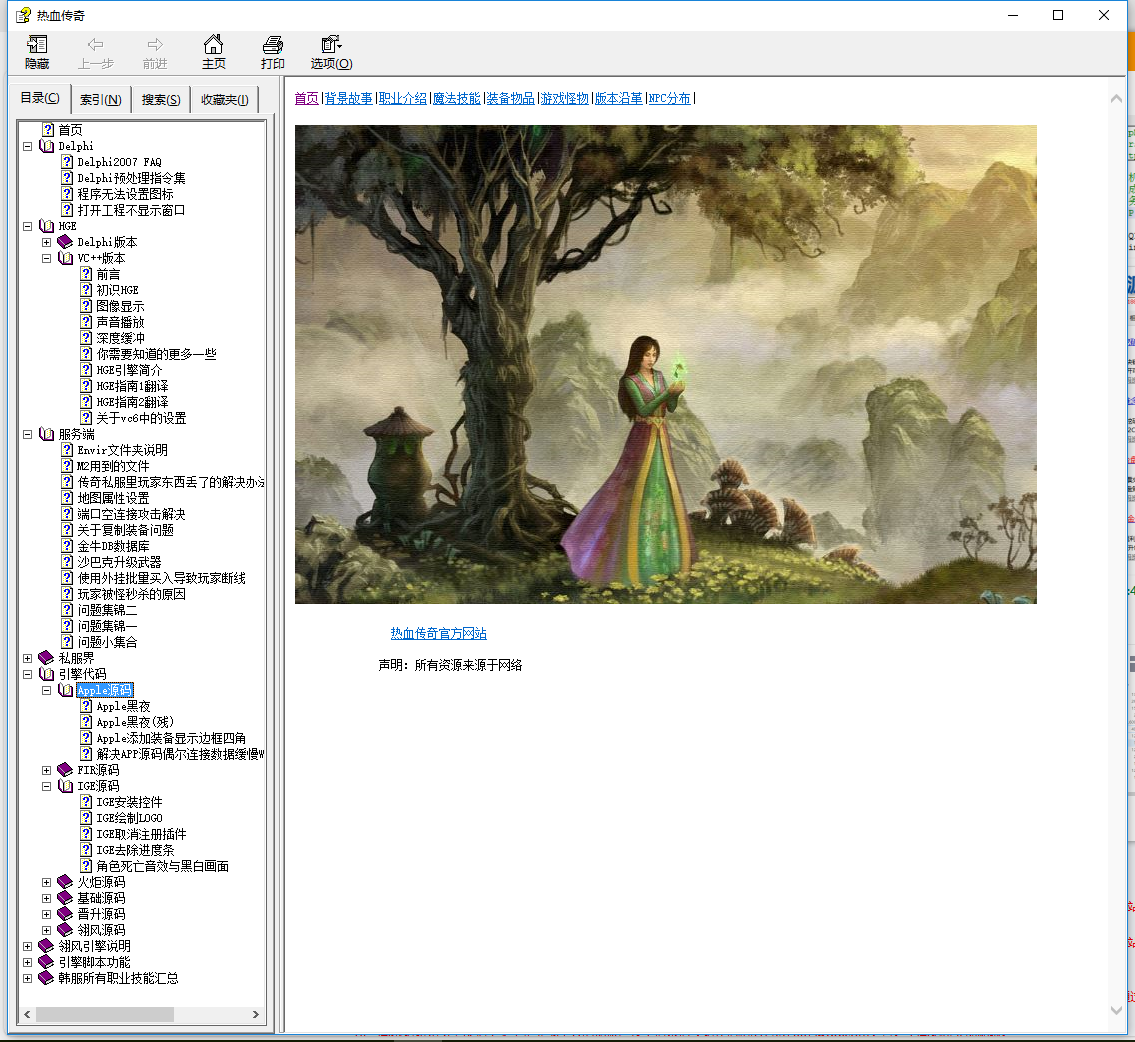Click the book icon beside 引擎代码
Image resolution: width=1135 pixels, height=1042 pixels.
(46, 674)
